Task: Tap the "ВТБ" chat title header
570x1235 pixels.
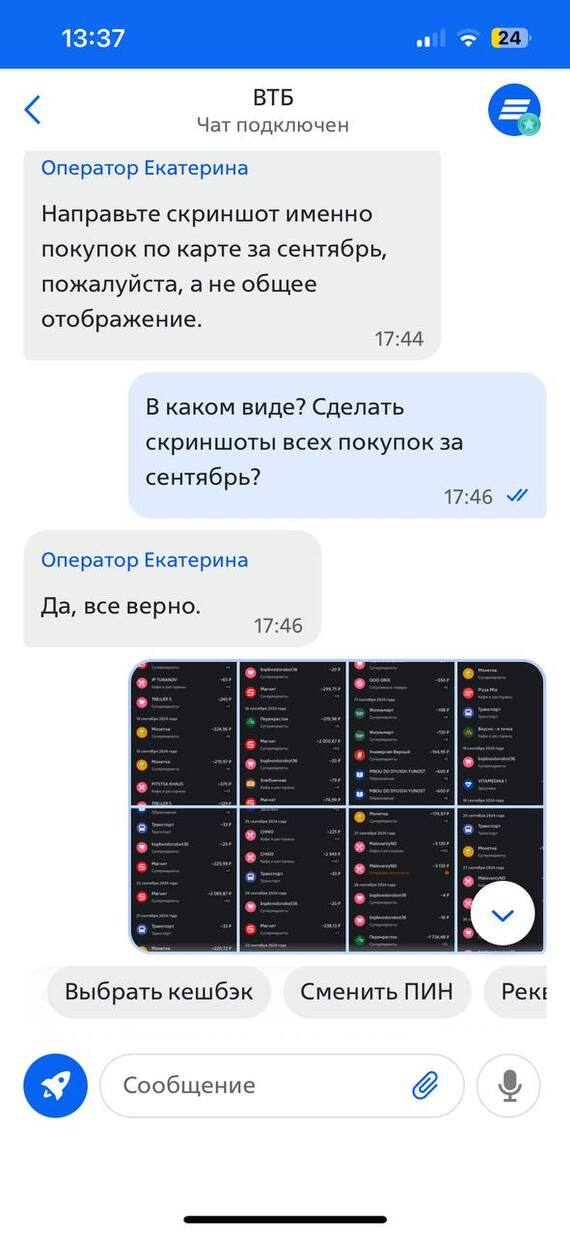Action: point(273,98)
